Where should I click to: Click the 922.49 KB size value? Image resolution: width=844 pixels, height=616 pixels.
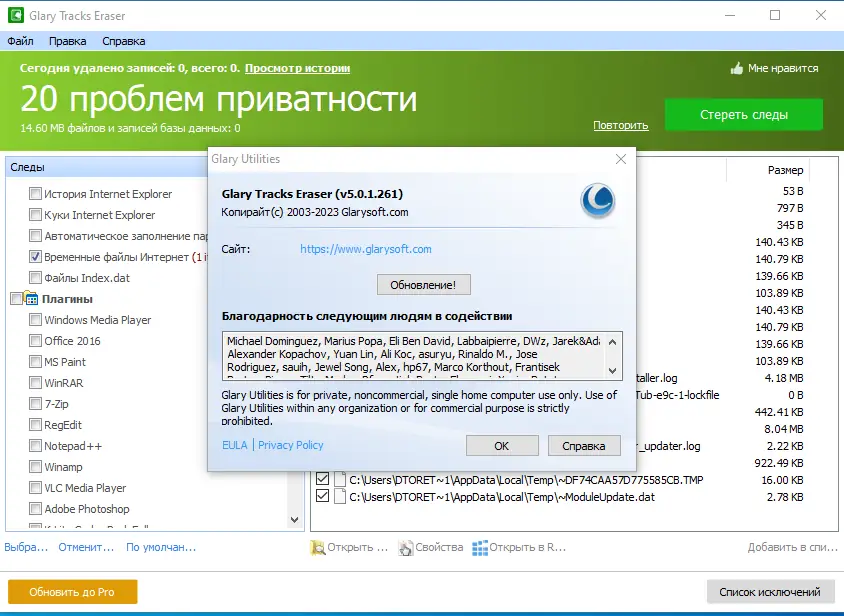click(778, 463)
